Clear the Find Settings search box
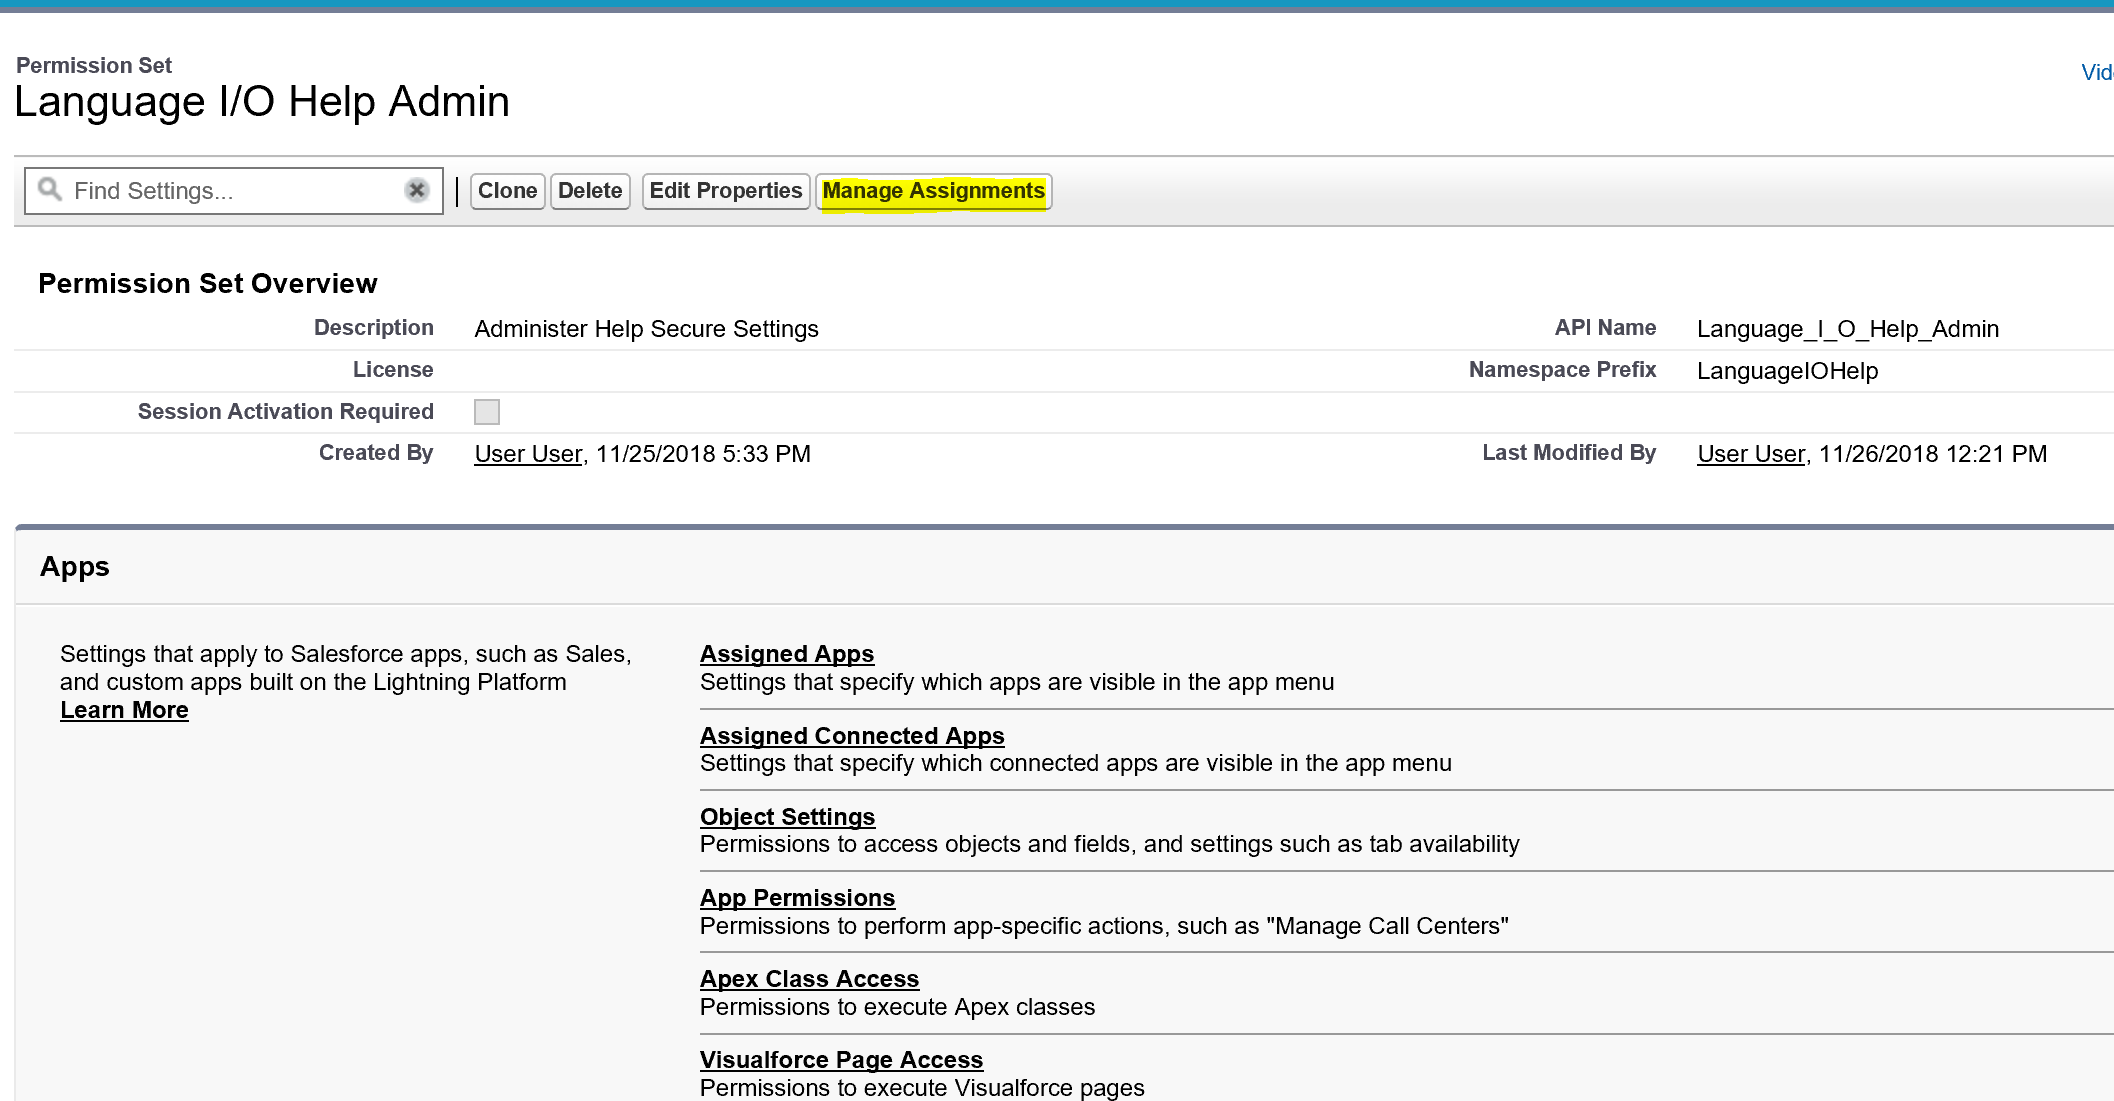The image size is (2114, 1101). (417, 190)
